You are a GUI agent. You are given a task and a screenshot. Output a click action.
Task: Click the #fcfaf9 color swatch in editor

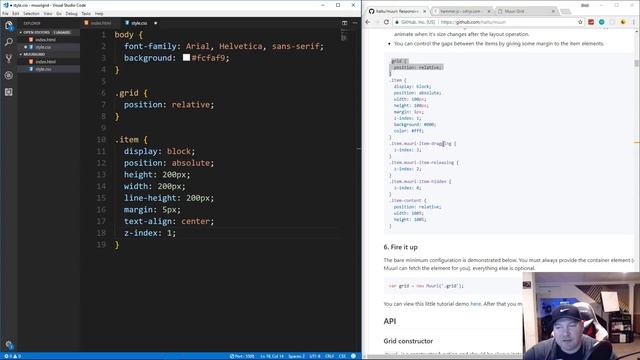[x=187, y=58]
